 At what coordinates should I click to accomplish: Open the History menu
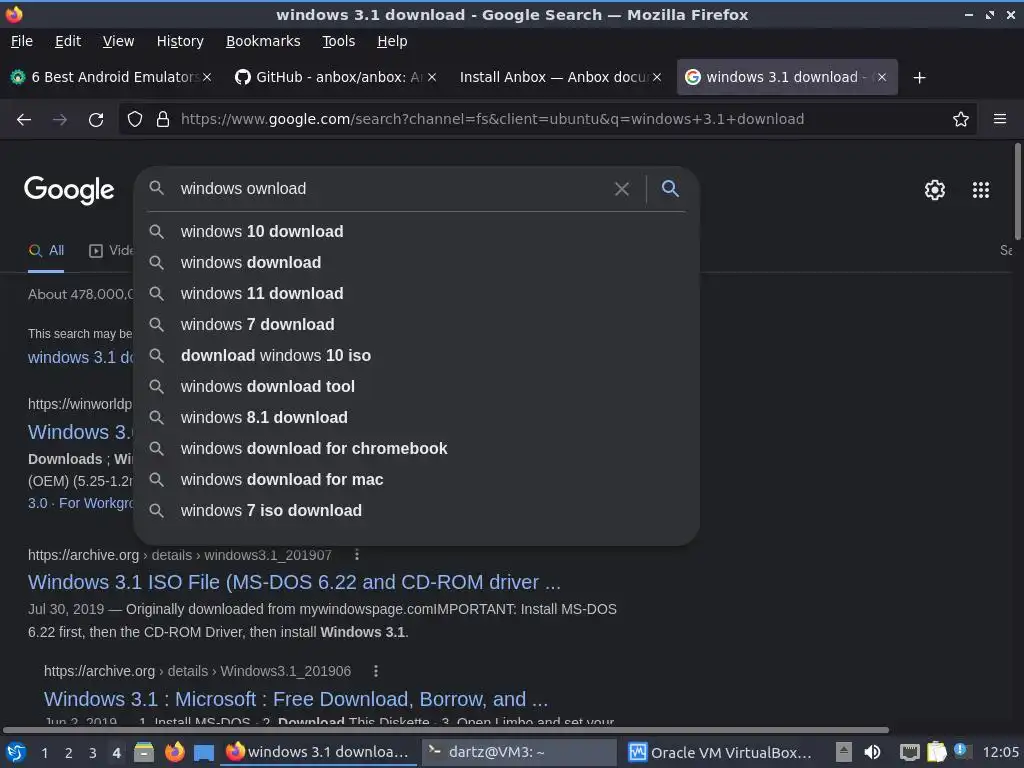click(180, 41)
